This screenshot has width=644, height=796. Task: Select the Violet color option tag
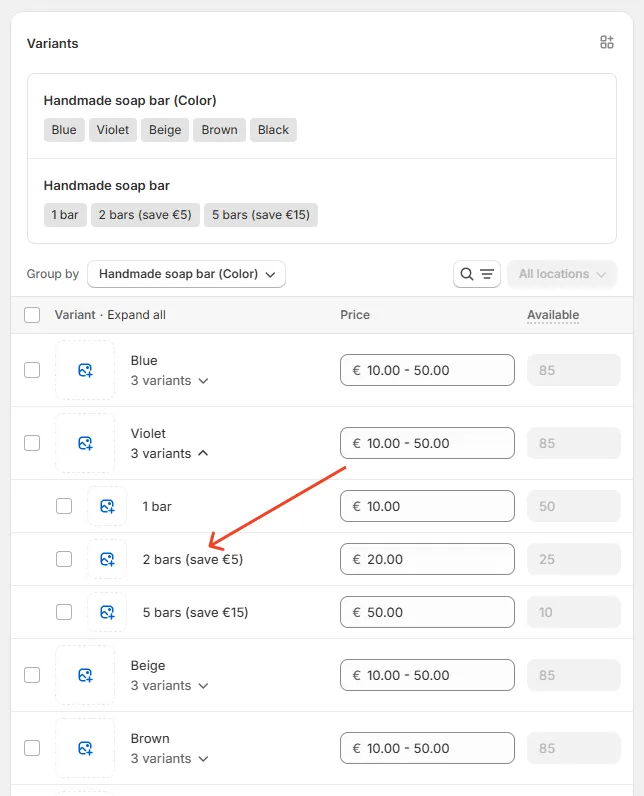pyautogui.click(x=113, y=130)
